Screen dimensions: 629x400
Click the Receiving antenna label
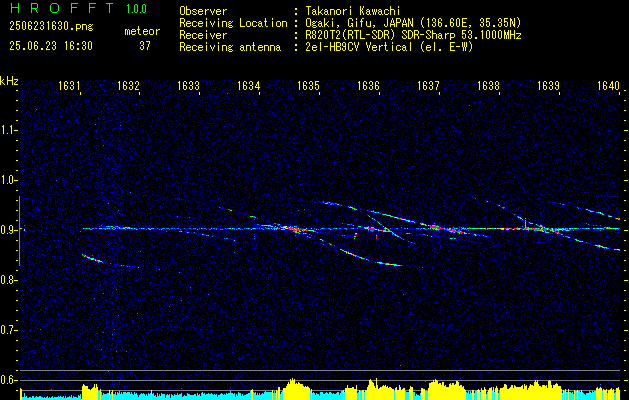(x=230, y=47)
